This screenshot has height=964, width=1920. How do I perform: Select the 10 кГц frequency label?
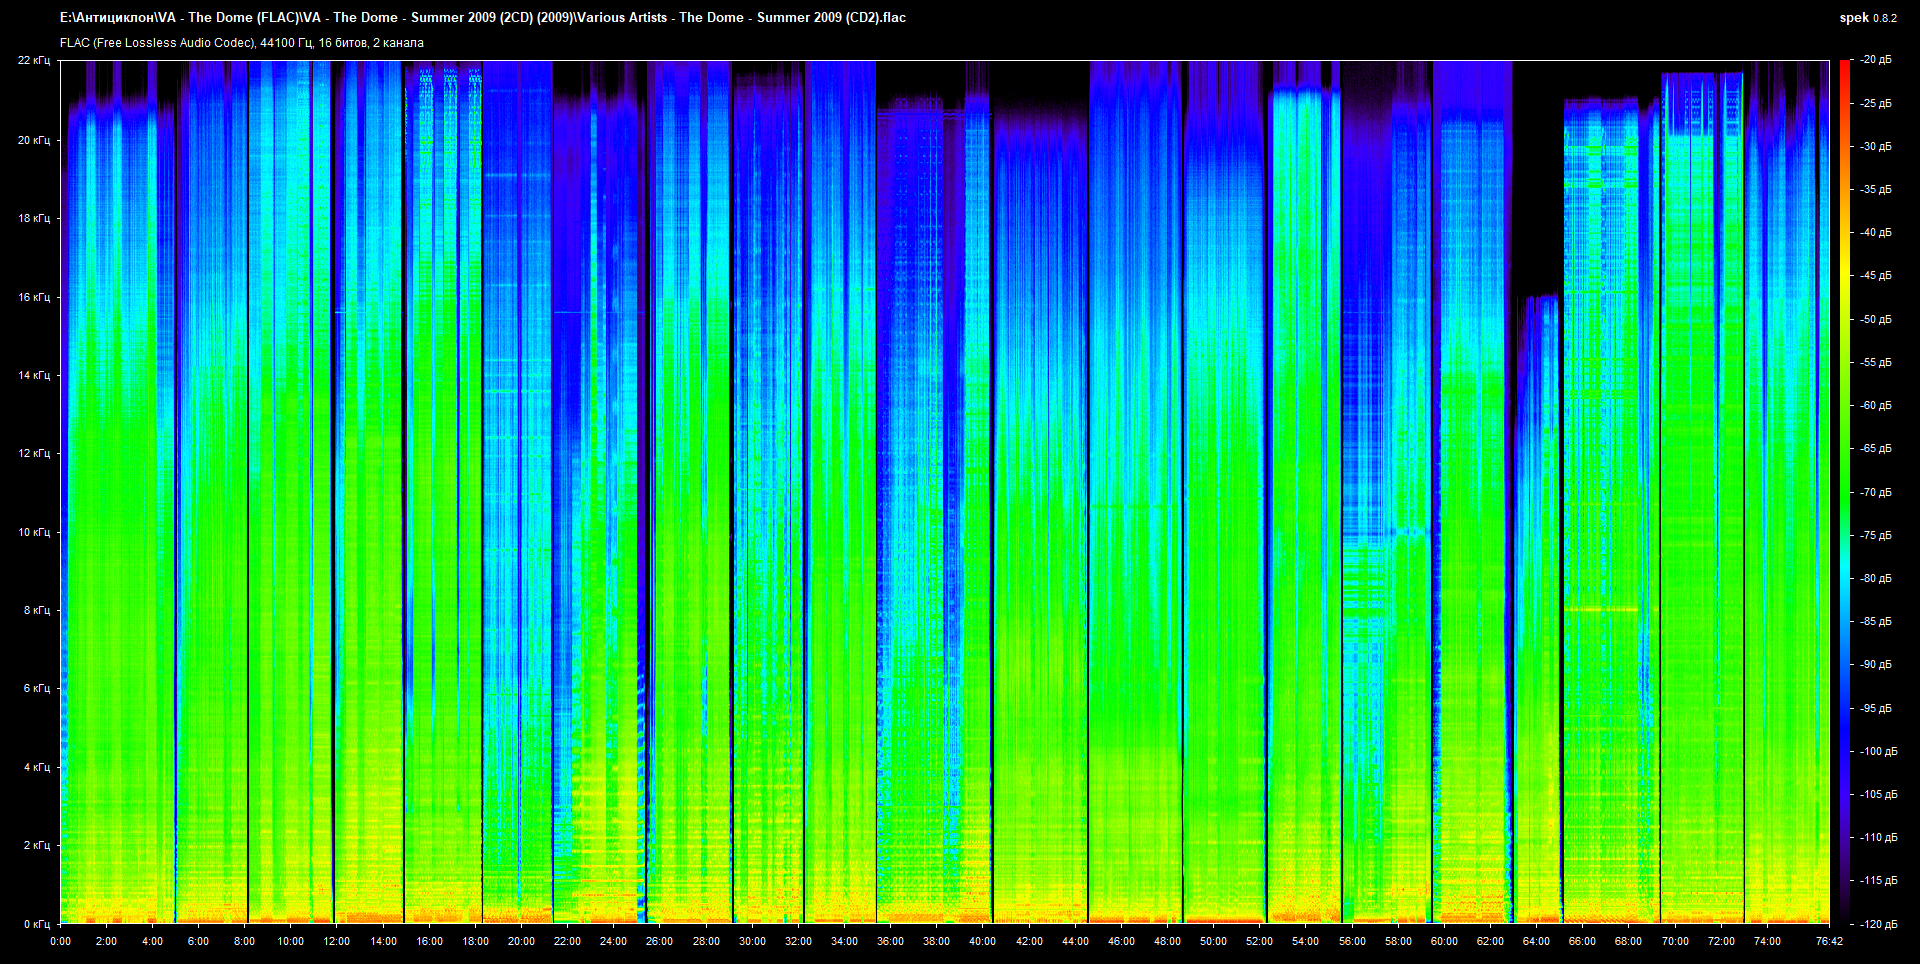(33, 532)
